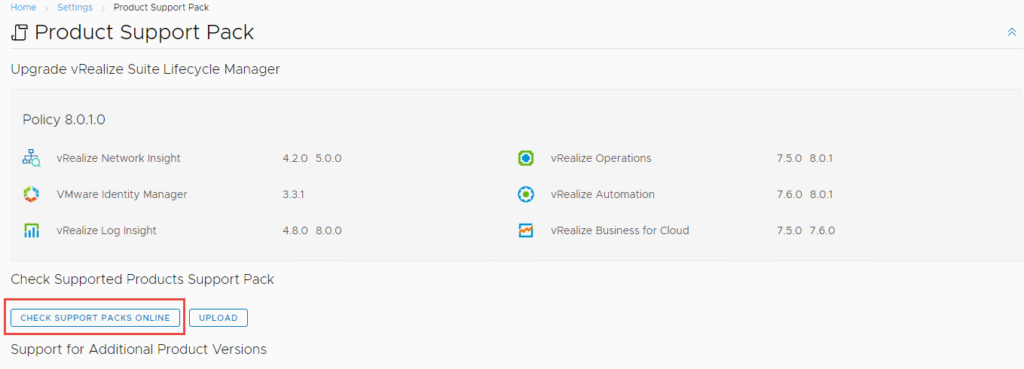Viewport: 1024px width, 369px height.
Task: Click Check Supported Products Support Pack heading
Action: (142, 280)
